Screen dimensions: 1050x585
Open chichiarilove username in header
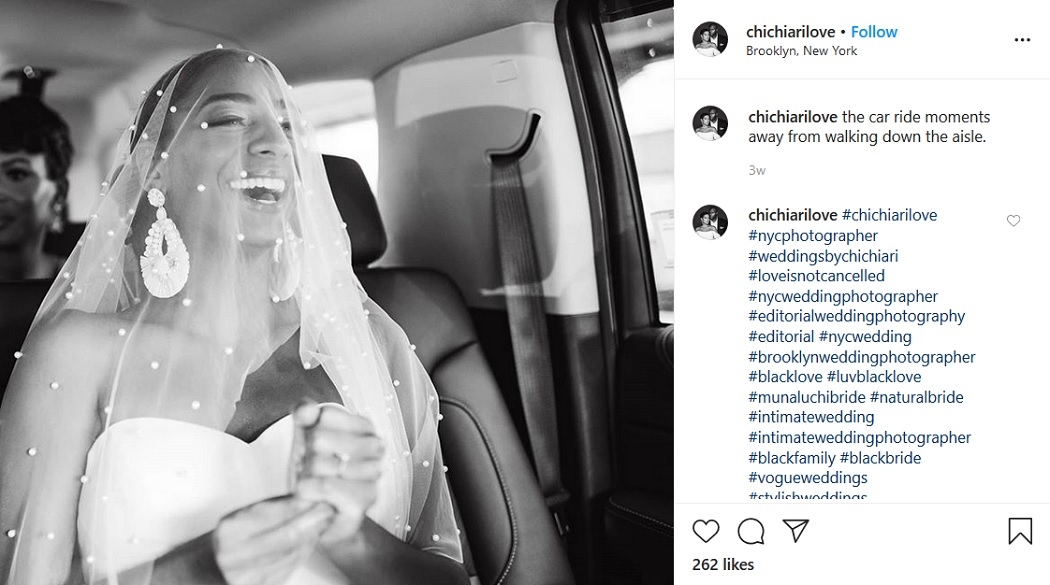(791, 31)
